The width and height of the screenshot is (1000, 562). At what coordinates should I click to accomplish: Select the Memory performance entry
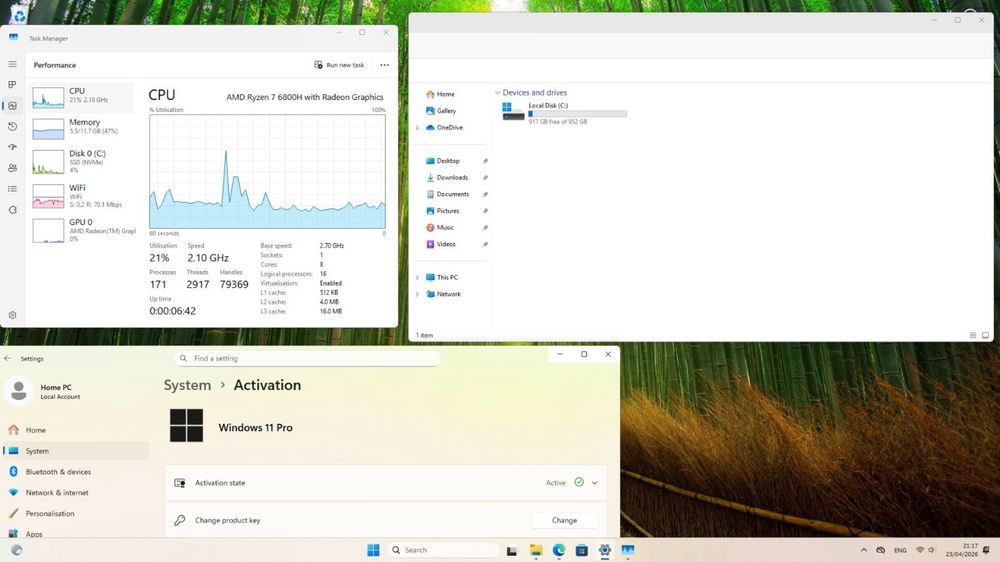(82, 128)
